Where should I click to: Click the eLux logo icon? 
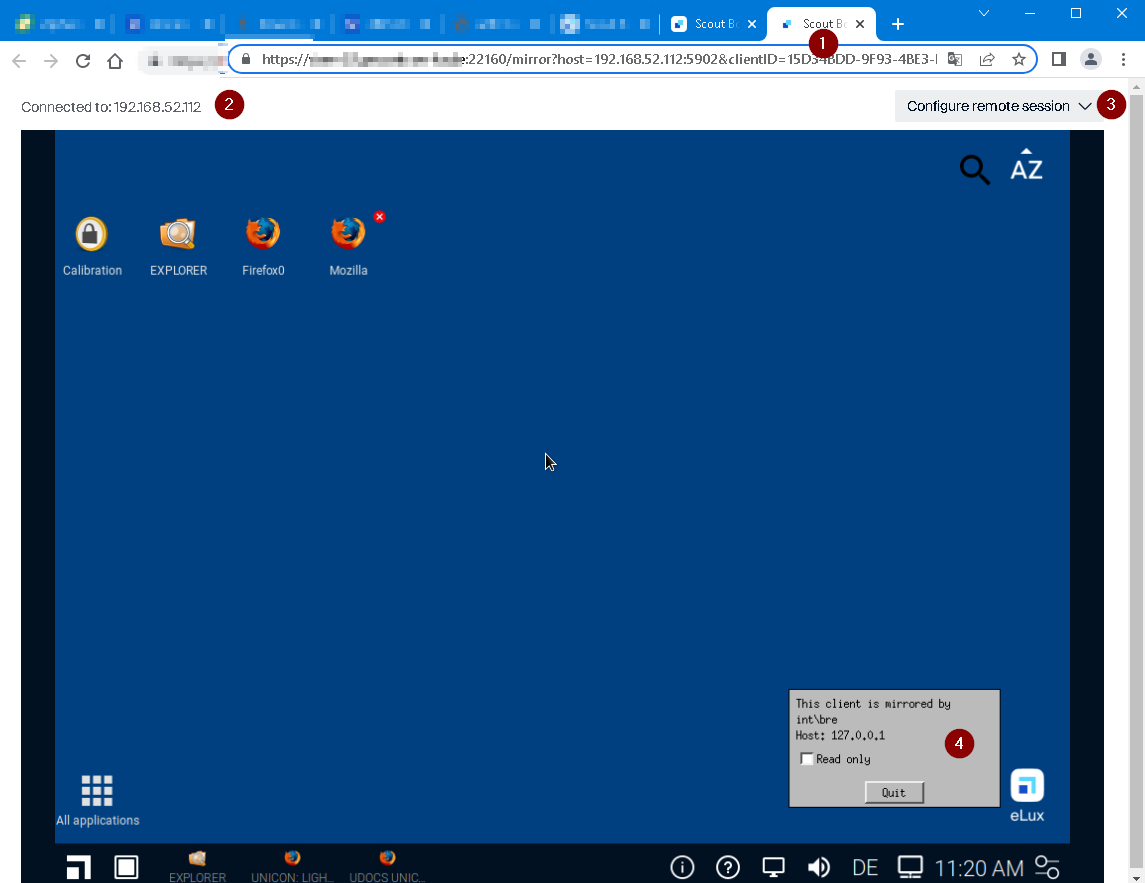tap(1027, 795)
